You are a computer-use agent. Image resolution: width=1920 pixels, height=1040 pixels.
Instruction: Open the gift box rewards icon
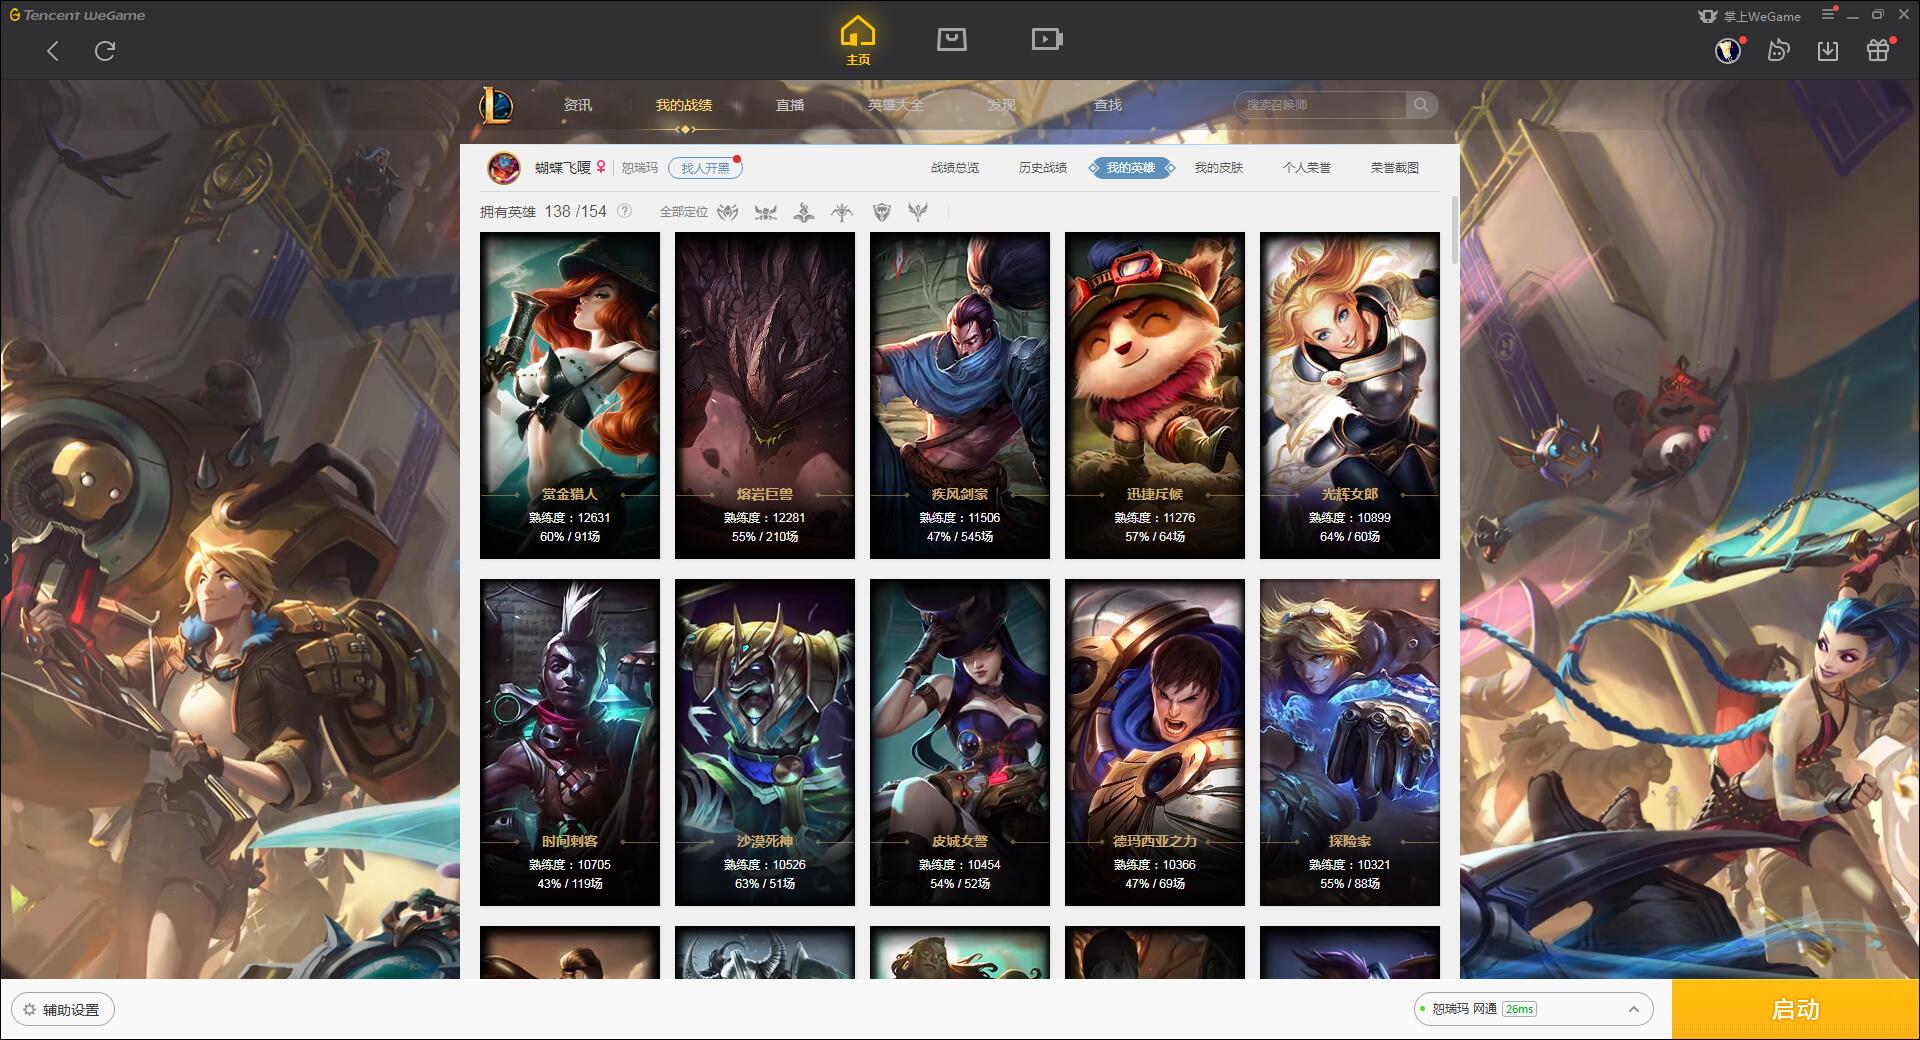[1878, 50]
